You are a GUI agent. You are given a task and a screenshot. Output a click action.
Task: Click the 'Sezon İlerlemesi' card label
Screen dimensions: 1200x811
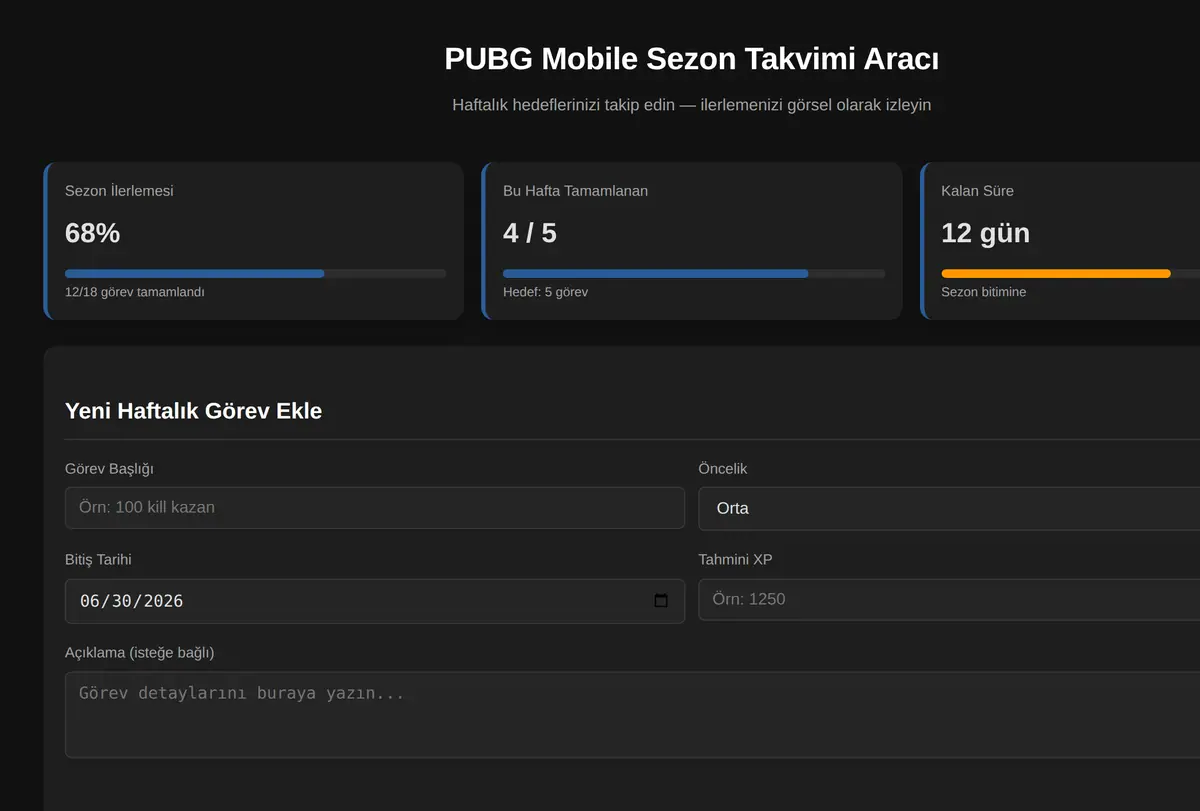tap(119, 191)
